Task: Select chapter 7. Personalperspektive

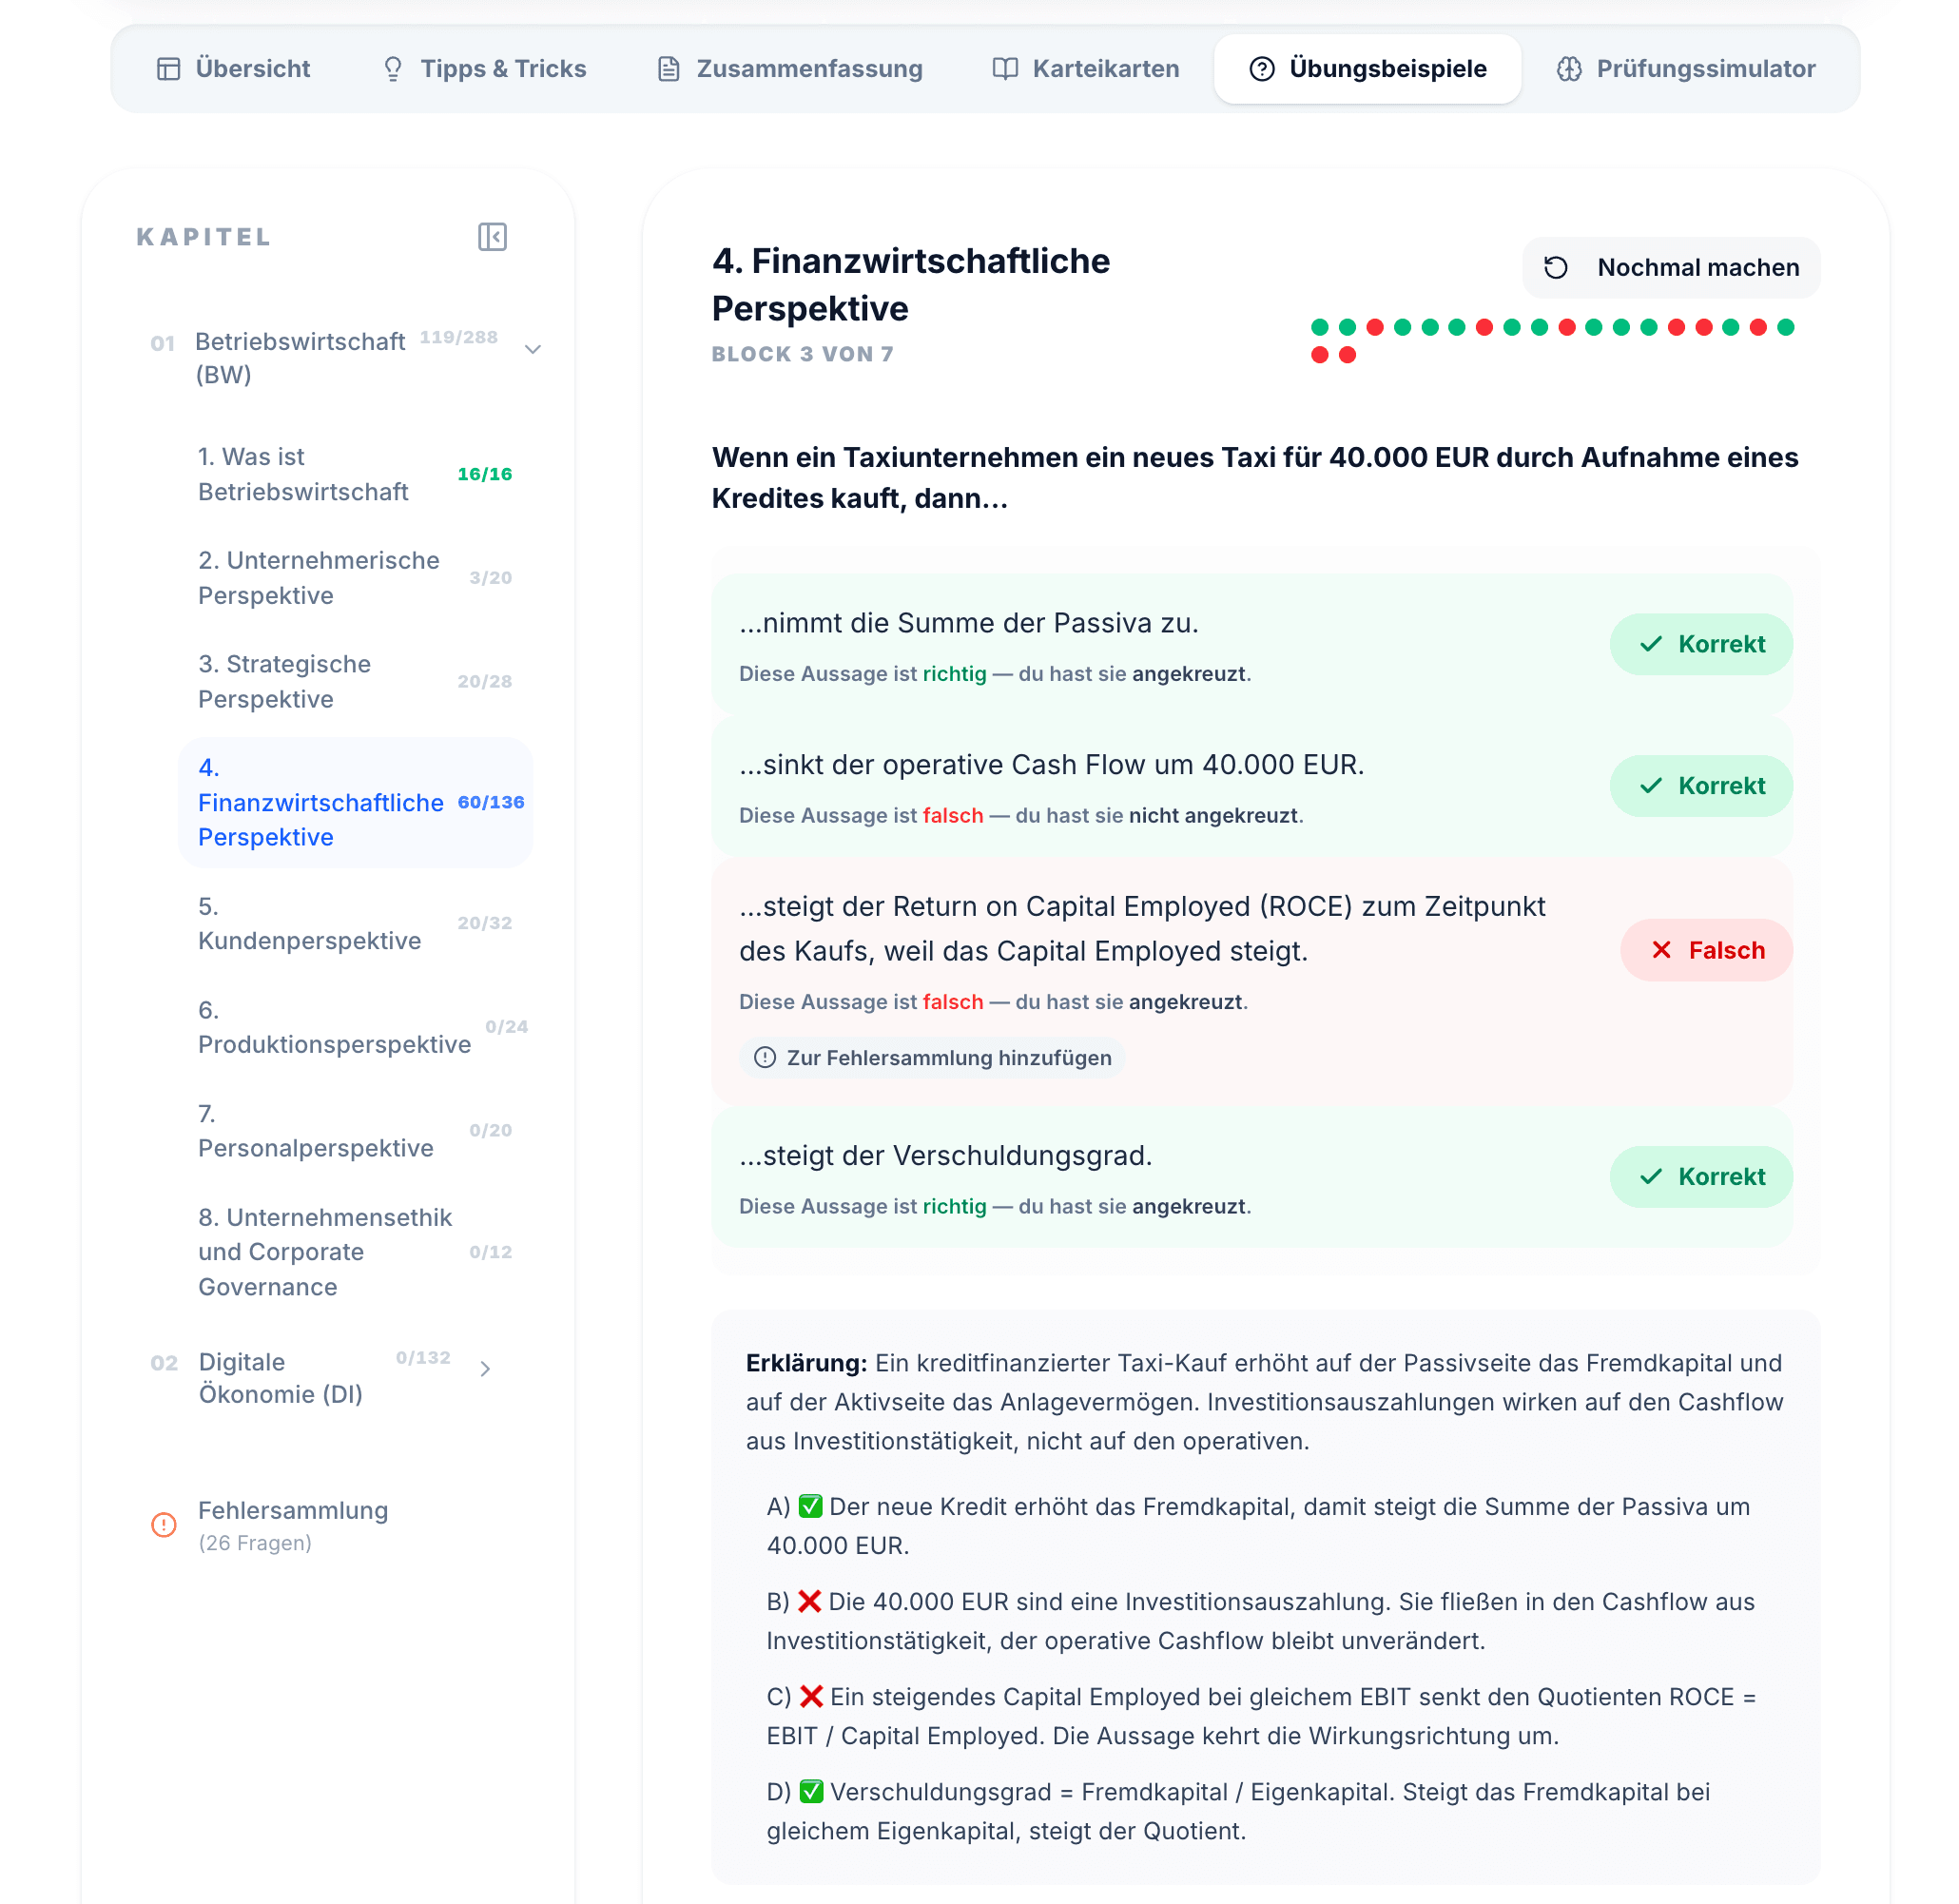Action: click(356, 1131)
